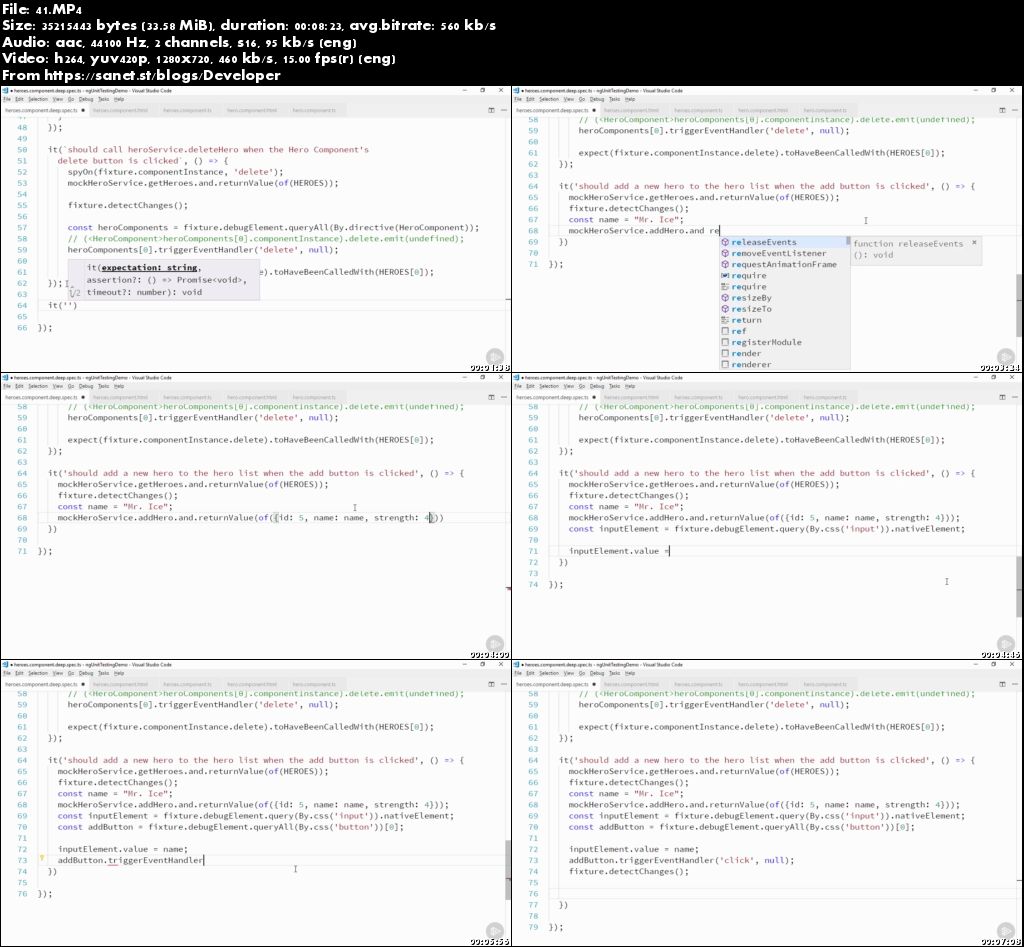Close the releaseEvents documentation popup
This screenshot has width=1024, height=947.
tap(974, 242)
